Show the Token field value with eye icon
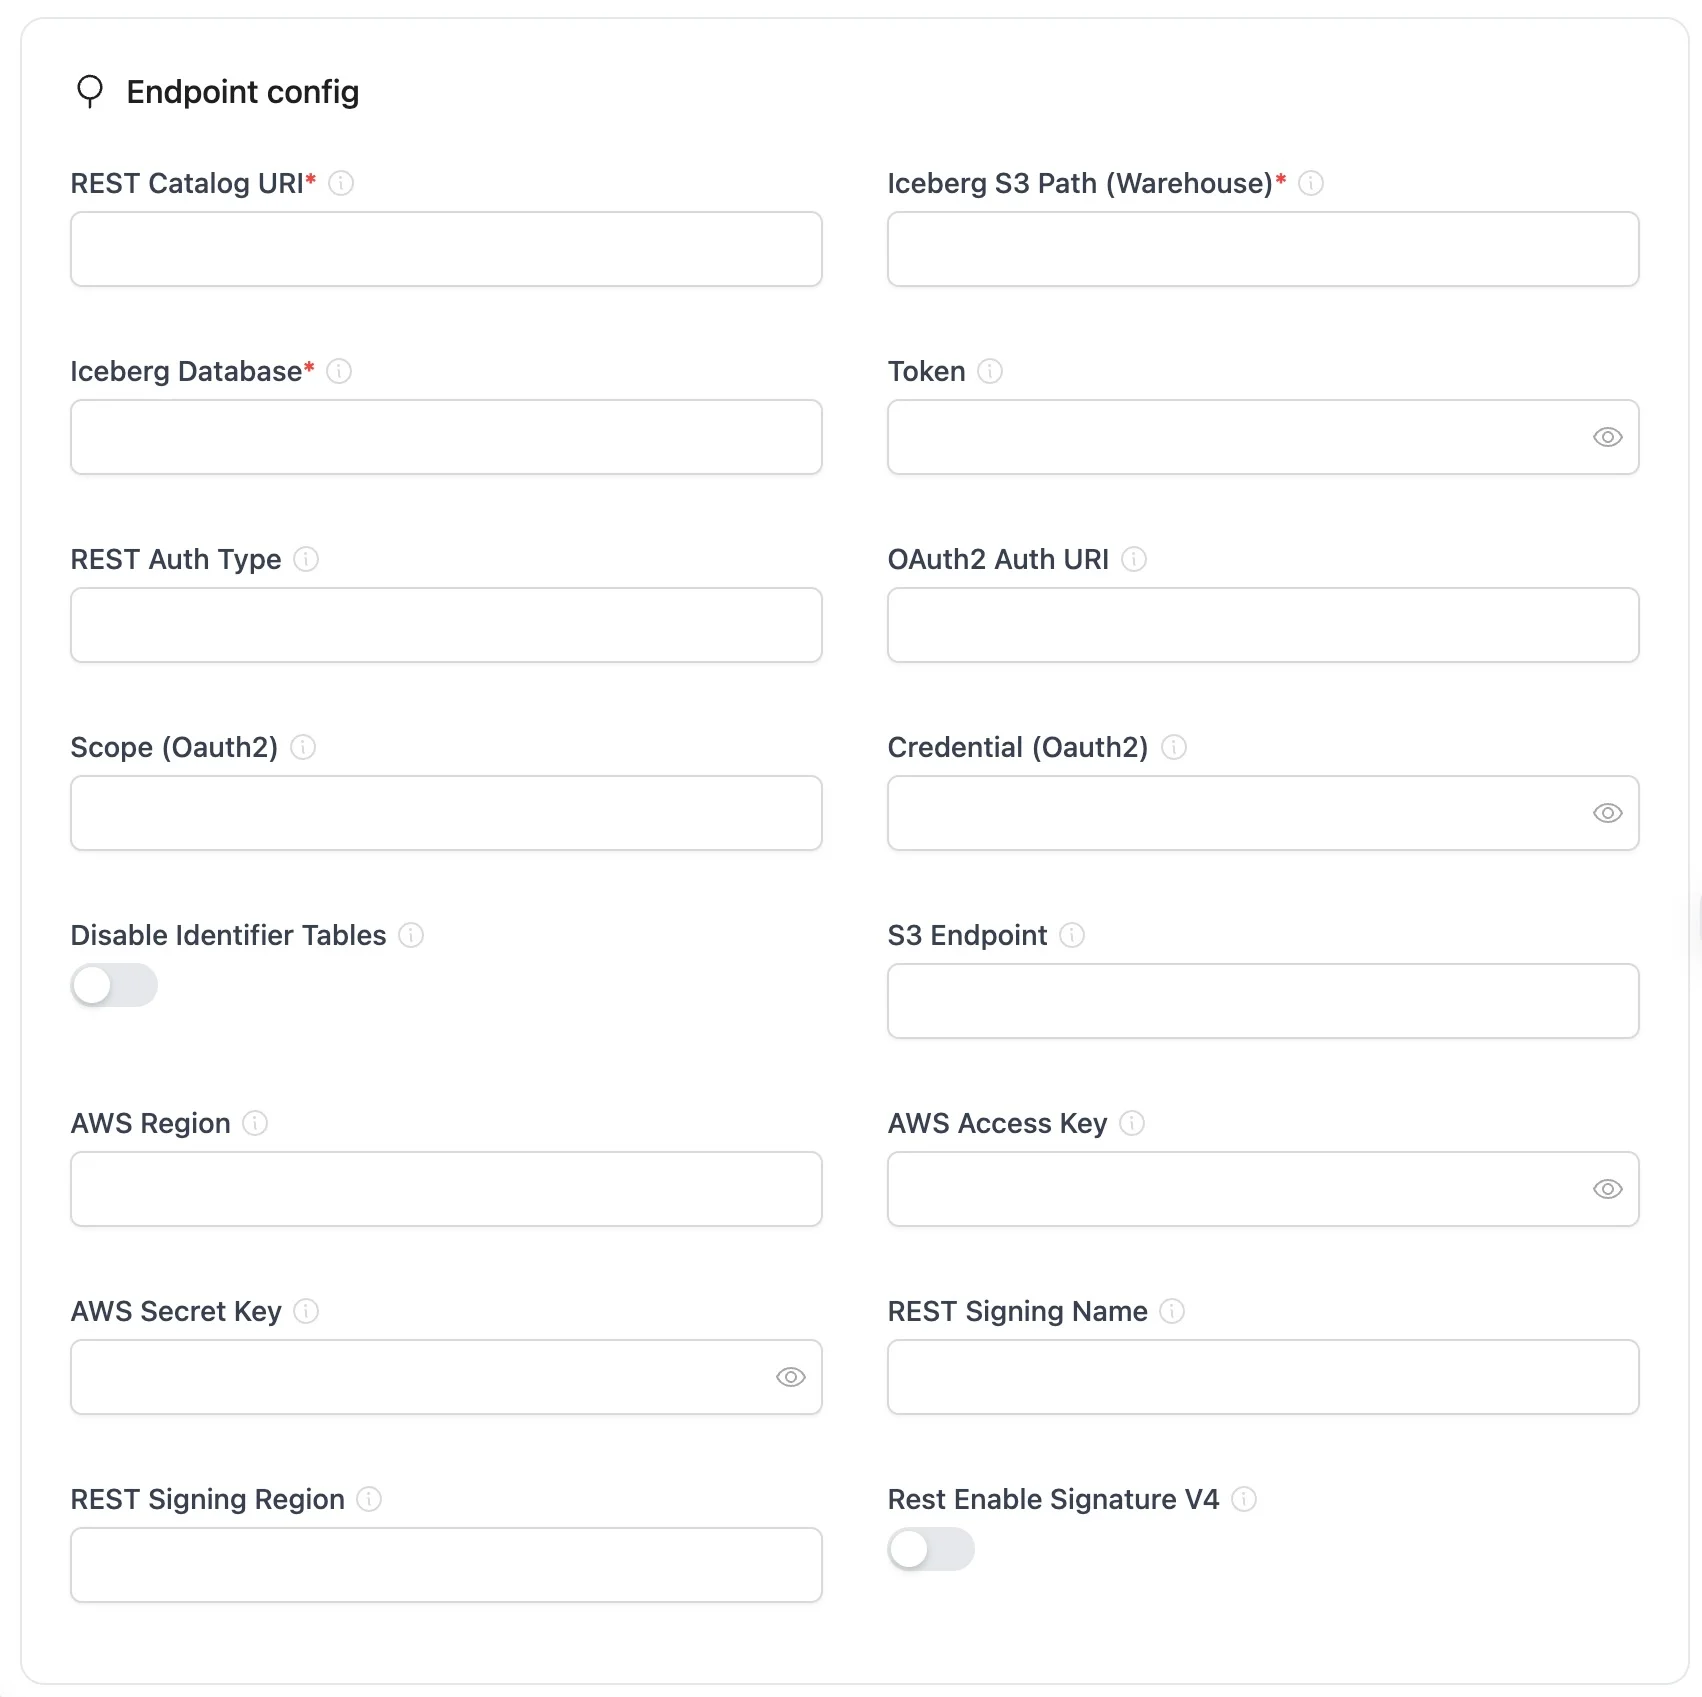1702x1697 pixels. pyautogui.click(x=1607, y=437)
